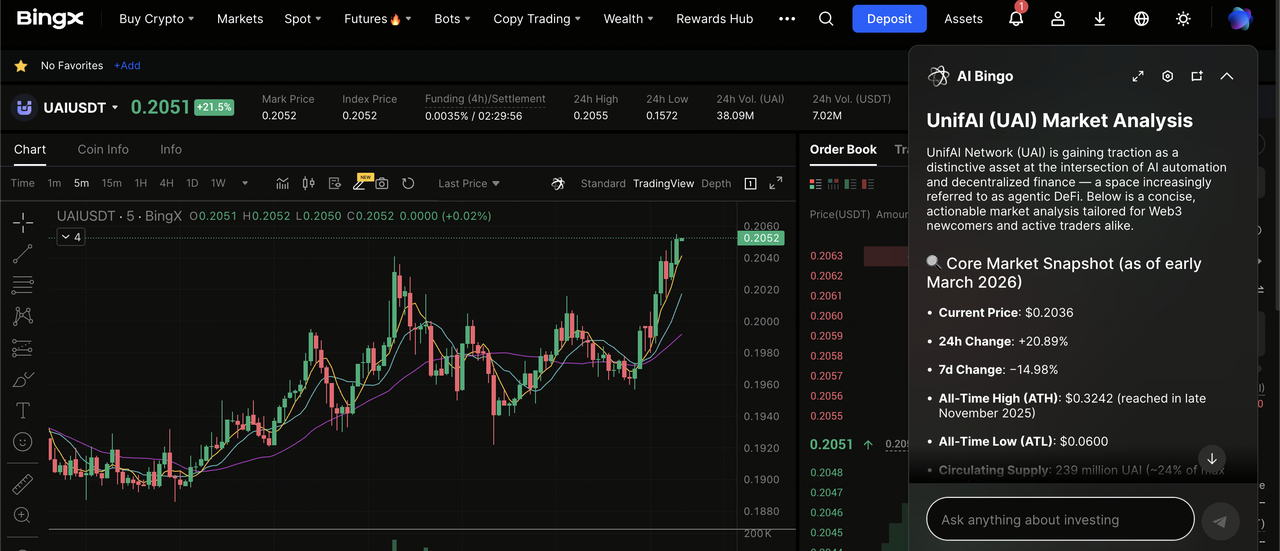
Task: Open the chart indicators icon
Action: (283, 183)
